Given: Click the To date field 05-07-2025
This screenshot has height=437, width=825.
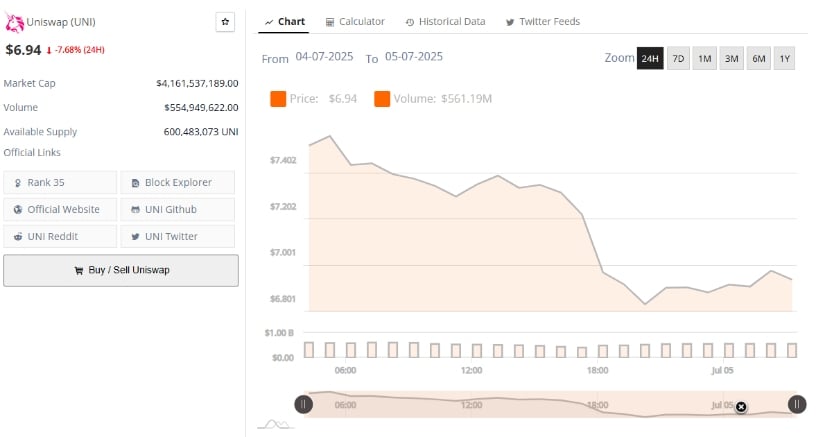Looking at the screenshot, I should tap(414, 57).
